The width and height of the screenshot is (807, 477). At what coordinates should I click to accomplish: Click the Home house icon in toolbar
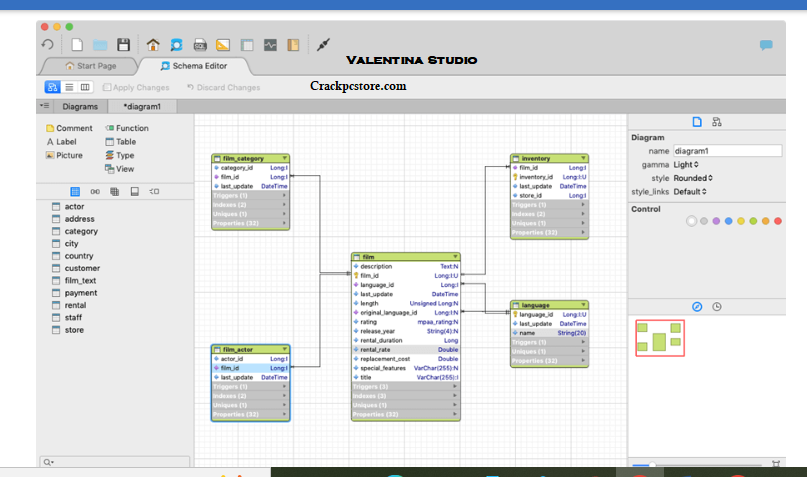[152, 45]
